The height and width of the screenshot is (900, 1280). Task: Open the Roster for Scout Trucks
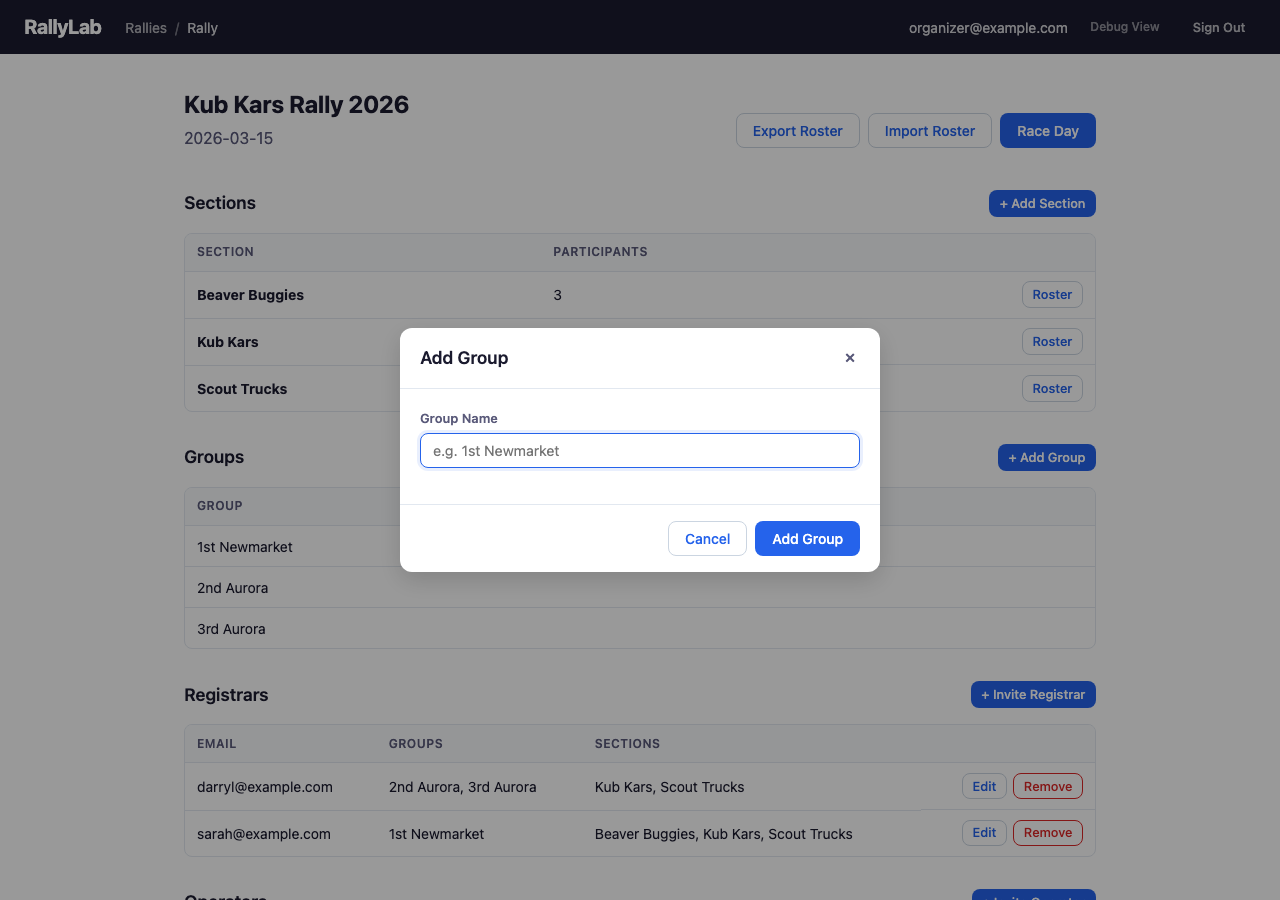(1052, 388)
